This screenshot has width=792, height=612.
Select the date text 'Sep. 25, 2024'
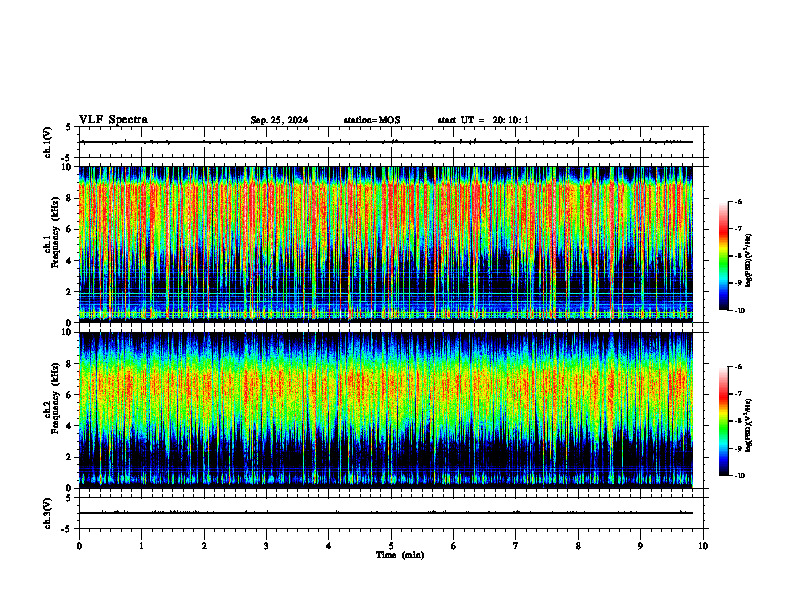tap(279, 120)
